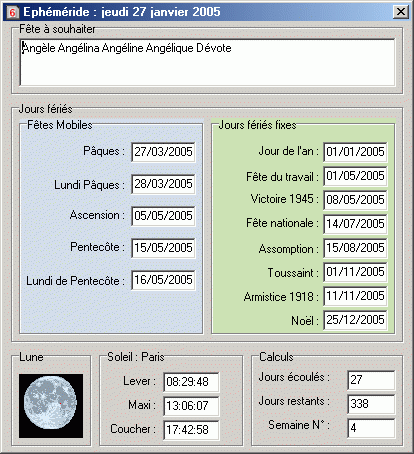
Task: Click the Ascension date field
Action: click(x=163, y=216)
